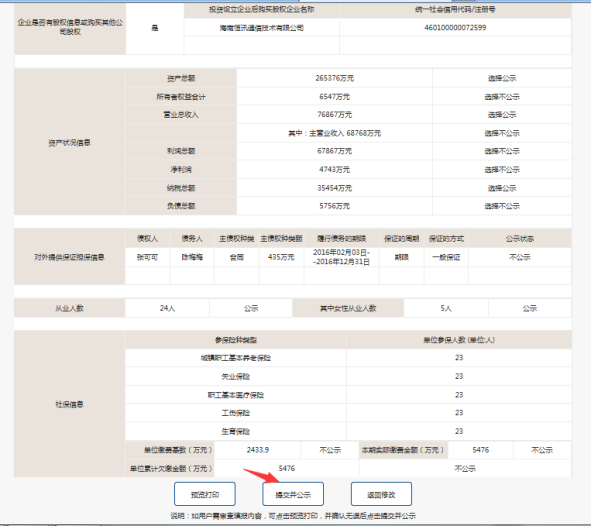Go back via 返回修改 button
592x527 pixels.
(x=381, y=494)
